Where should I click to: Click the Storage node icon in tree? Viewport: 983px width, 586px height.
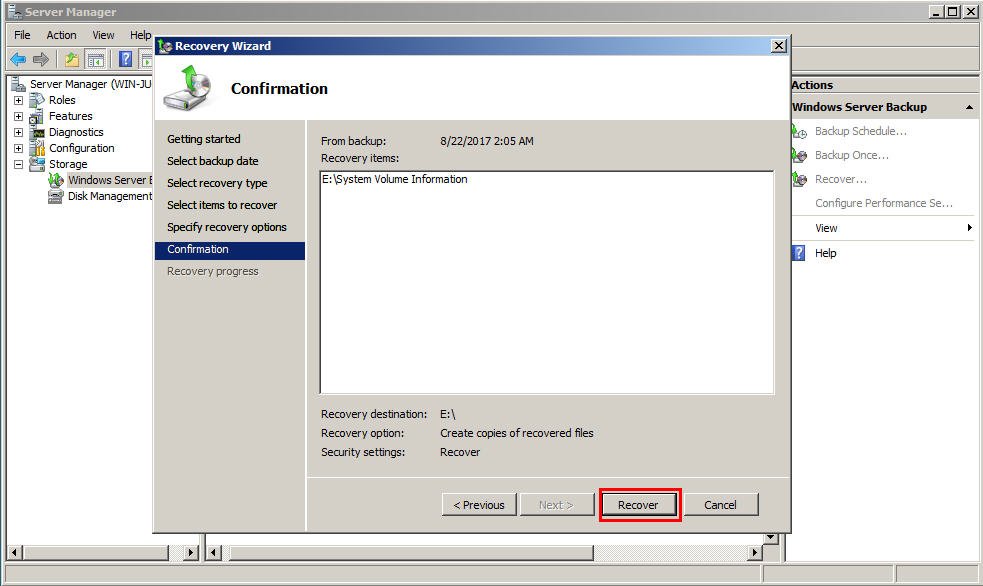pyautogui.click(x=37, y=164)
